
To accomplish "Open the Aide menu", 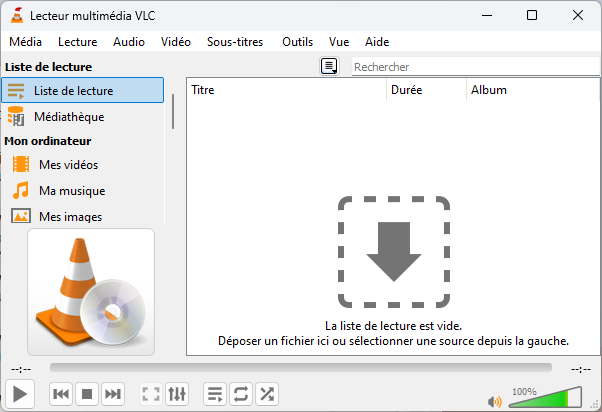I will point(377,41).
